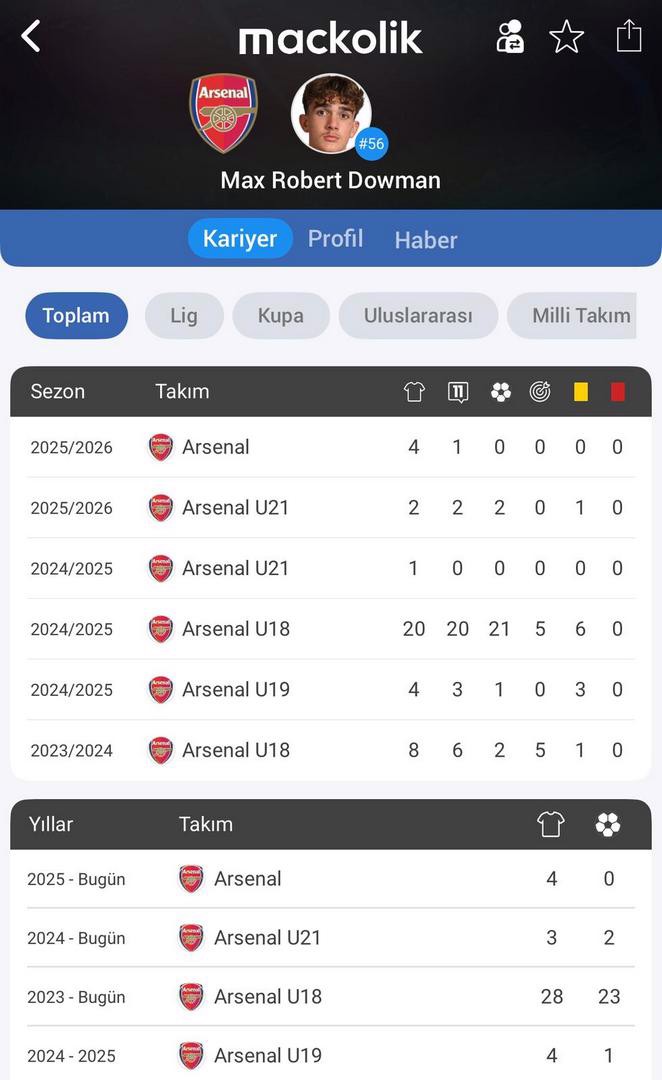Tap the yellow card column icon

580,392
